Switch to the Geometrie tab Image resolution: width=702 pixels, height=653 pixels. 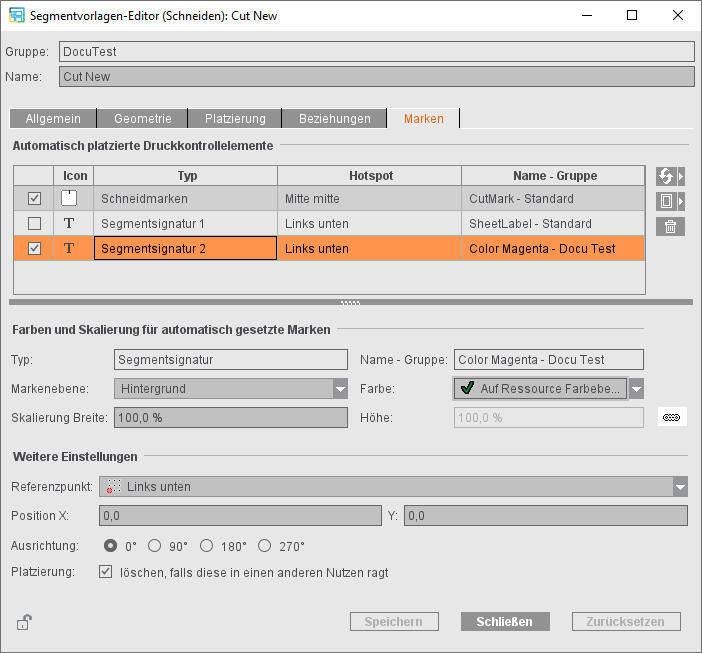click(x=142, y=119)
